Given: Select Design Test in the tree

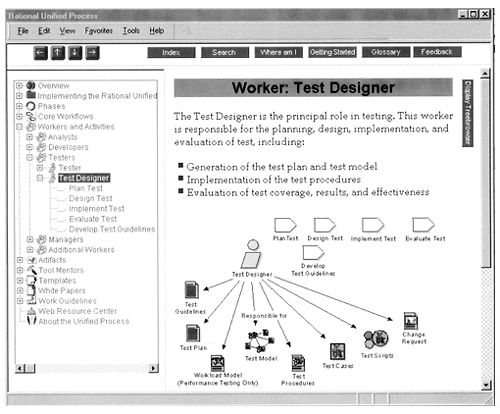Looking at the screenshot, I should [x=90, y=198].
